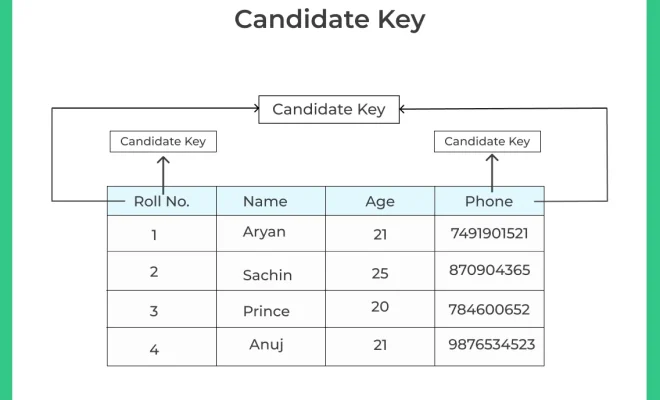Click the roll number 3 cell
The width and height of the screenshot is (660, 400).
click(162, 309)
